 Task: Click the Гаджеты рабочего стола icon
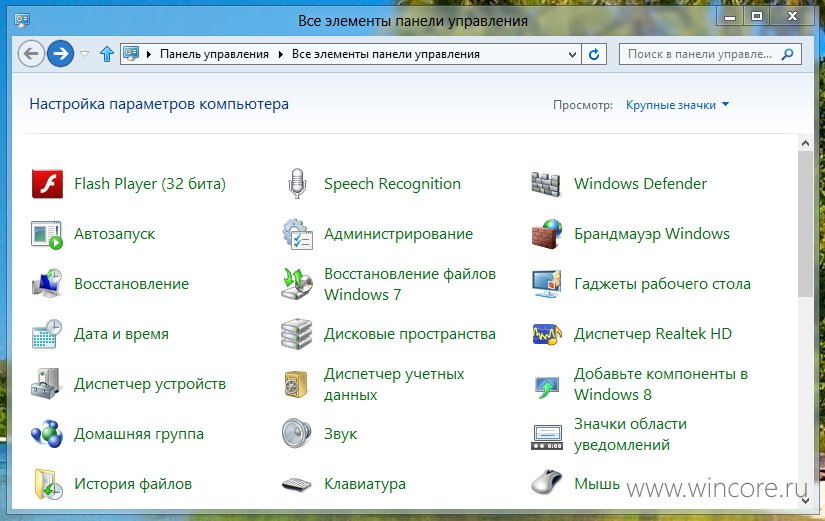[547, 284]
